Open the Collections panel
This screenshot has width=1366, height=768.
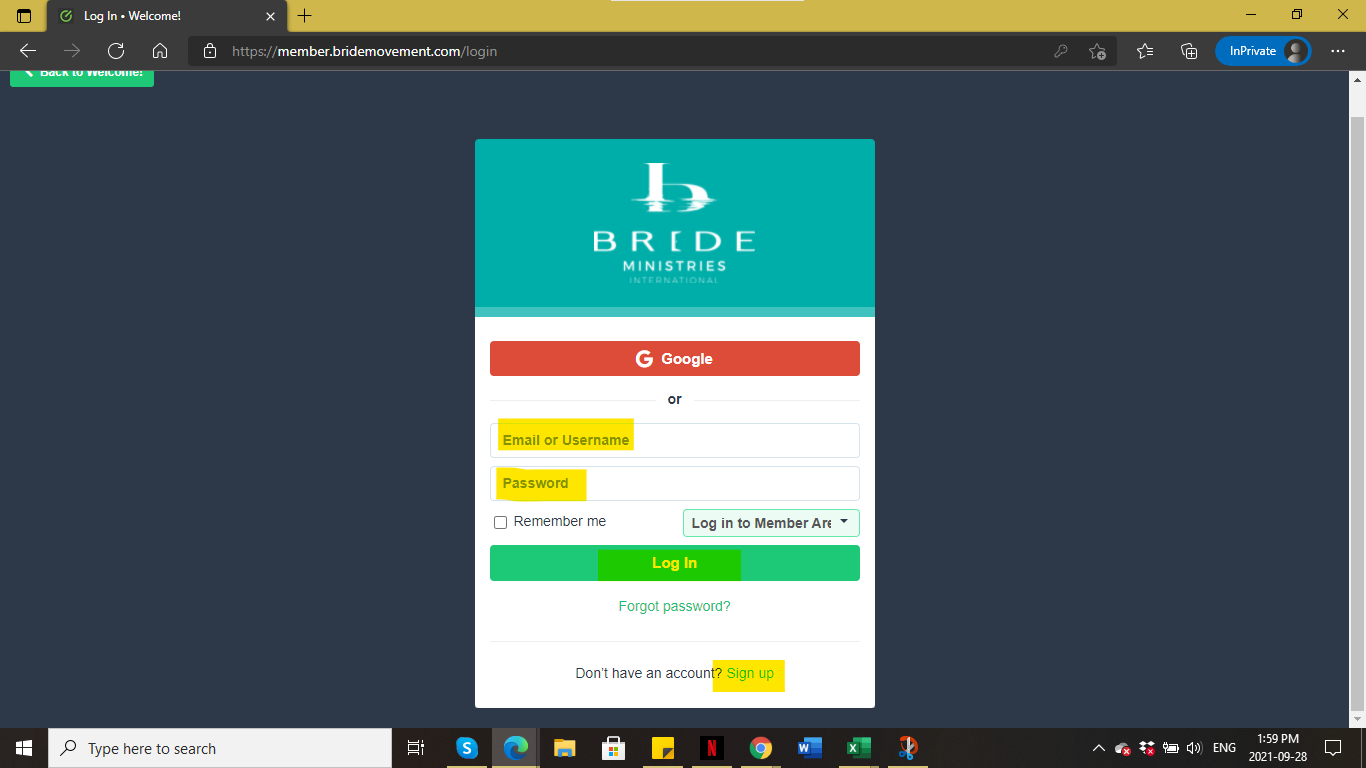point(1189,51)
